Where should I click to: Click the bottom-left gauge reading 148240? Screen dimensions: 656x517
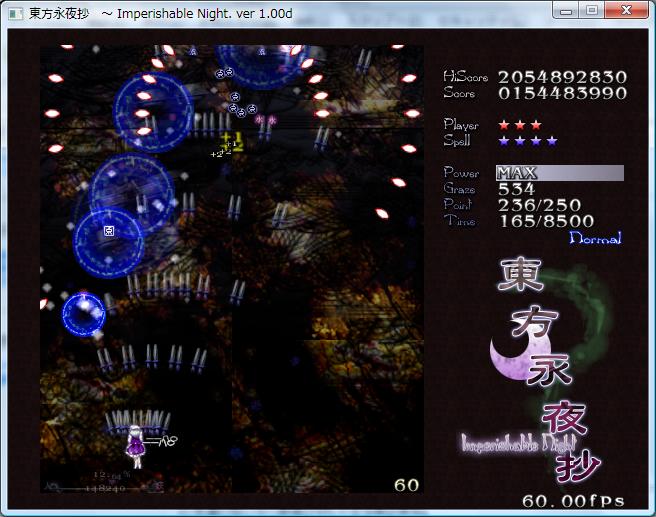105,488
